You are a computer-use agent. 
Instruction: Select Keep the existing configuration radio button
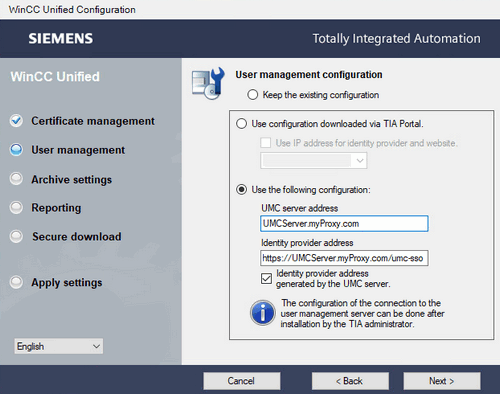[252, 95]
